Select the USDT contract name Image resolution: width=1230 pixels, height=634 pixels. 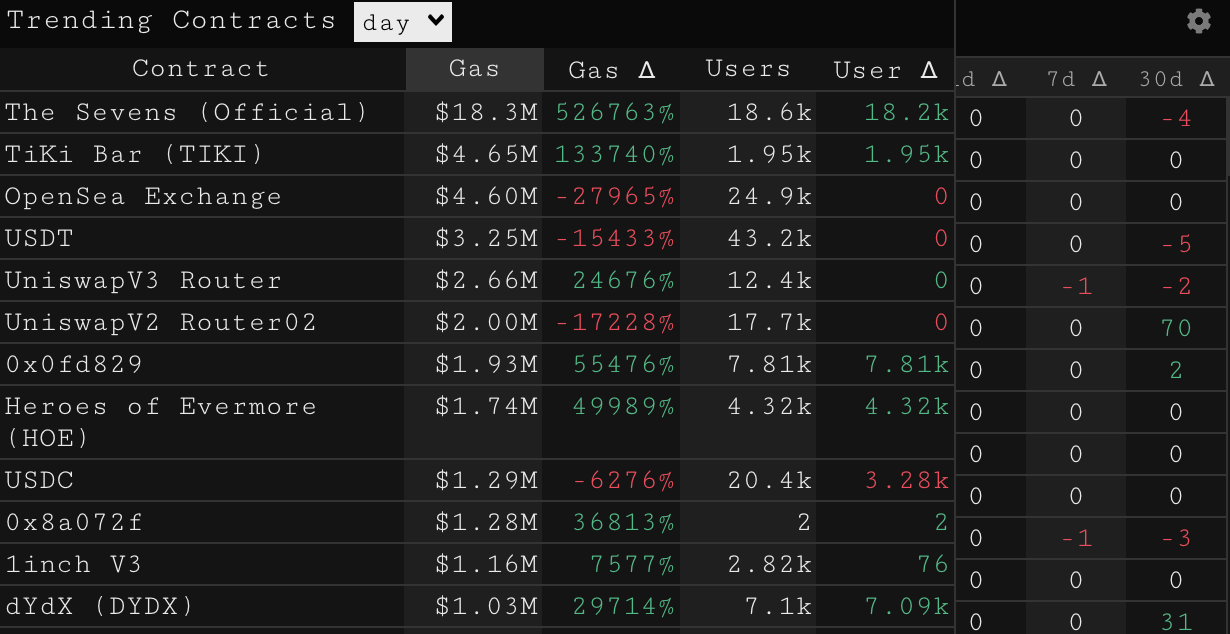[x=39, y=238]
